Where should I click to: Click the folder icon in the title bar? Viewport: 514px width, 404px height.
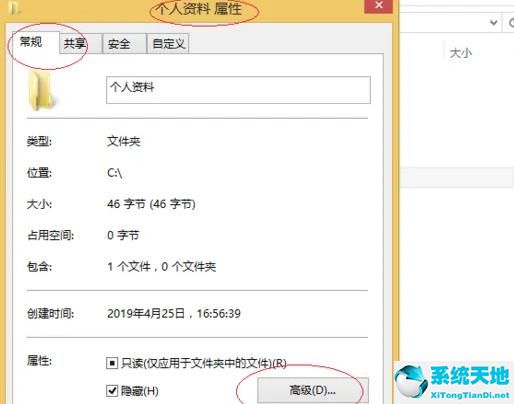tap(14, 9)
